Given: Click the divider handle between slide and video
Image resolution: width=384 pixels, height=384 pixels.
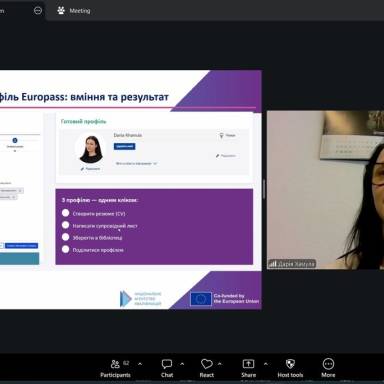Looking at the screenshot, I should click(x=264, y=189).
